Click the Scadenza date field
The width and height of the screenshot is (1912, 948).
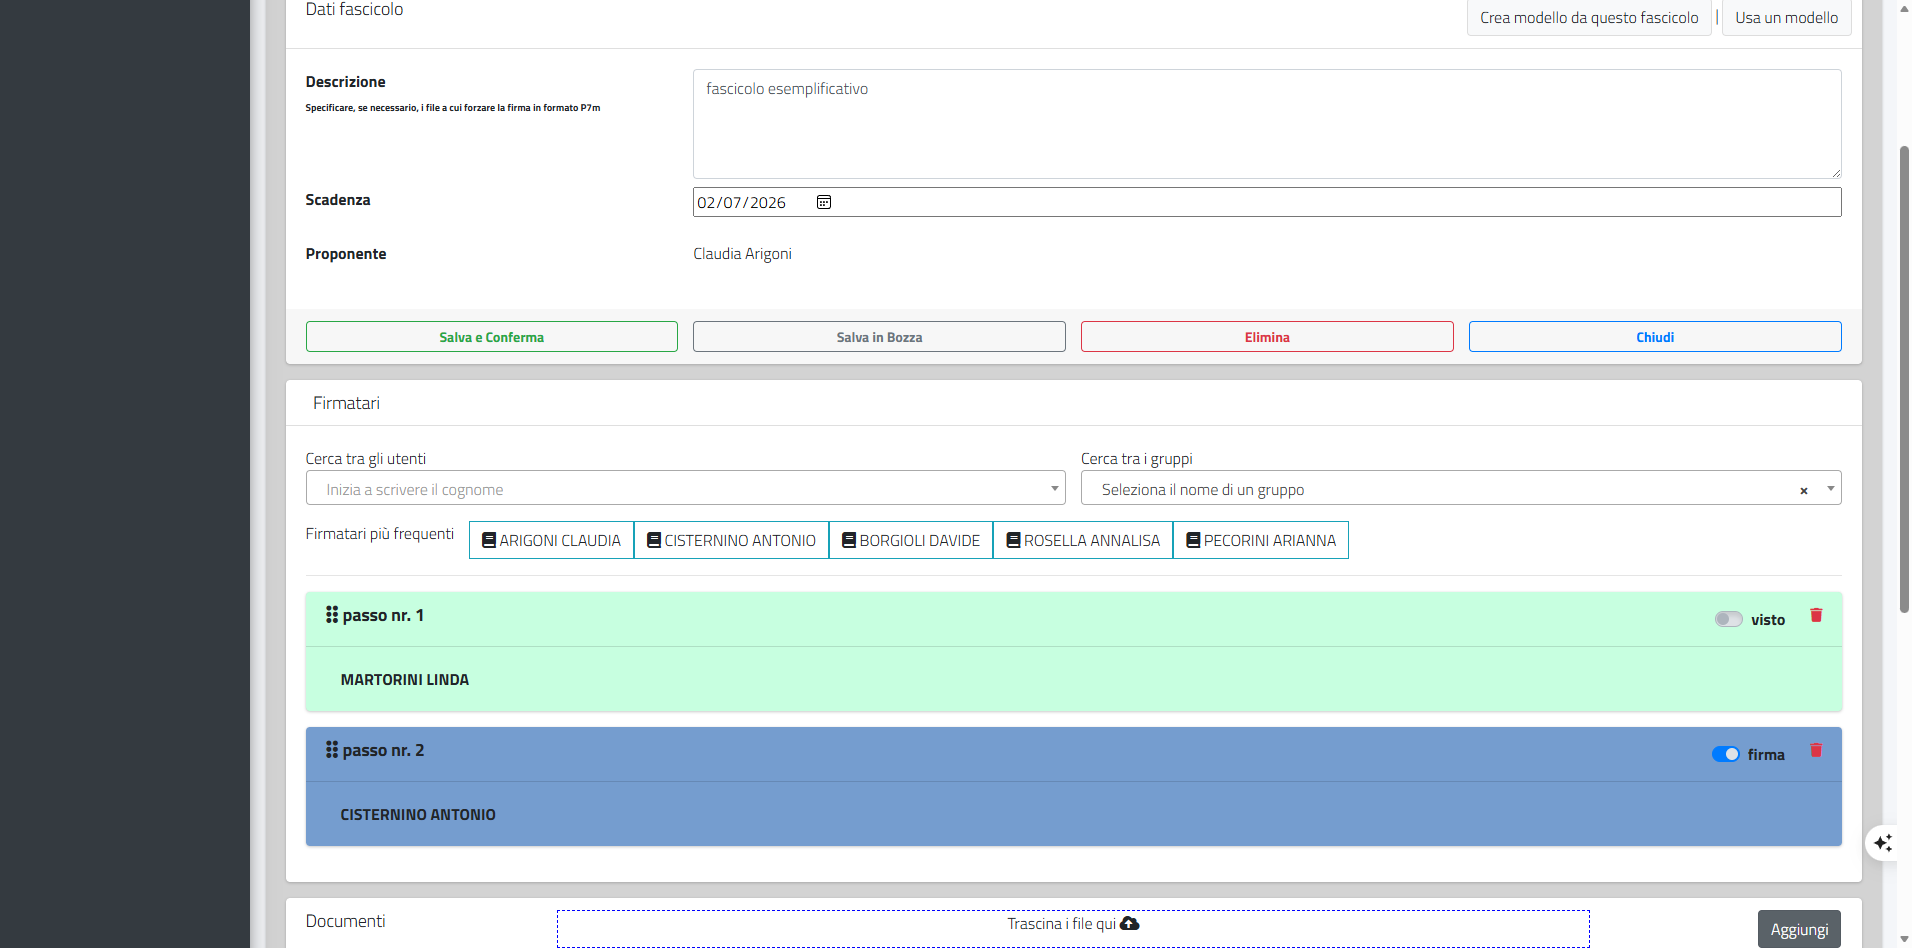(1267, 202)
